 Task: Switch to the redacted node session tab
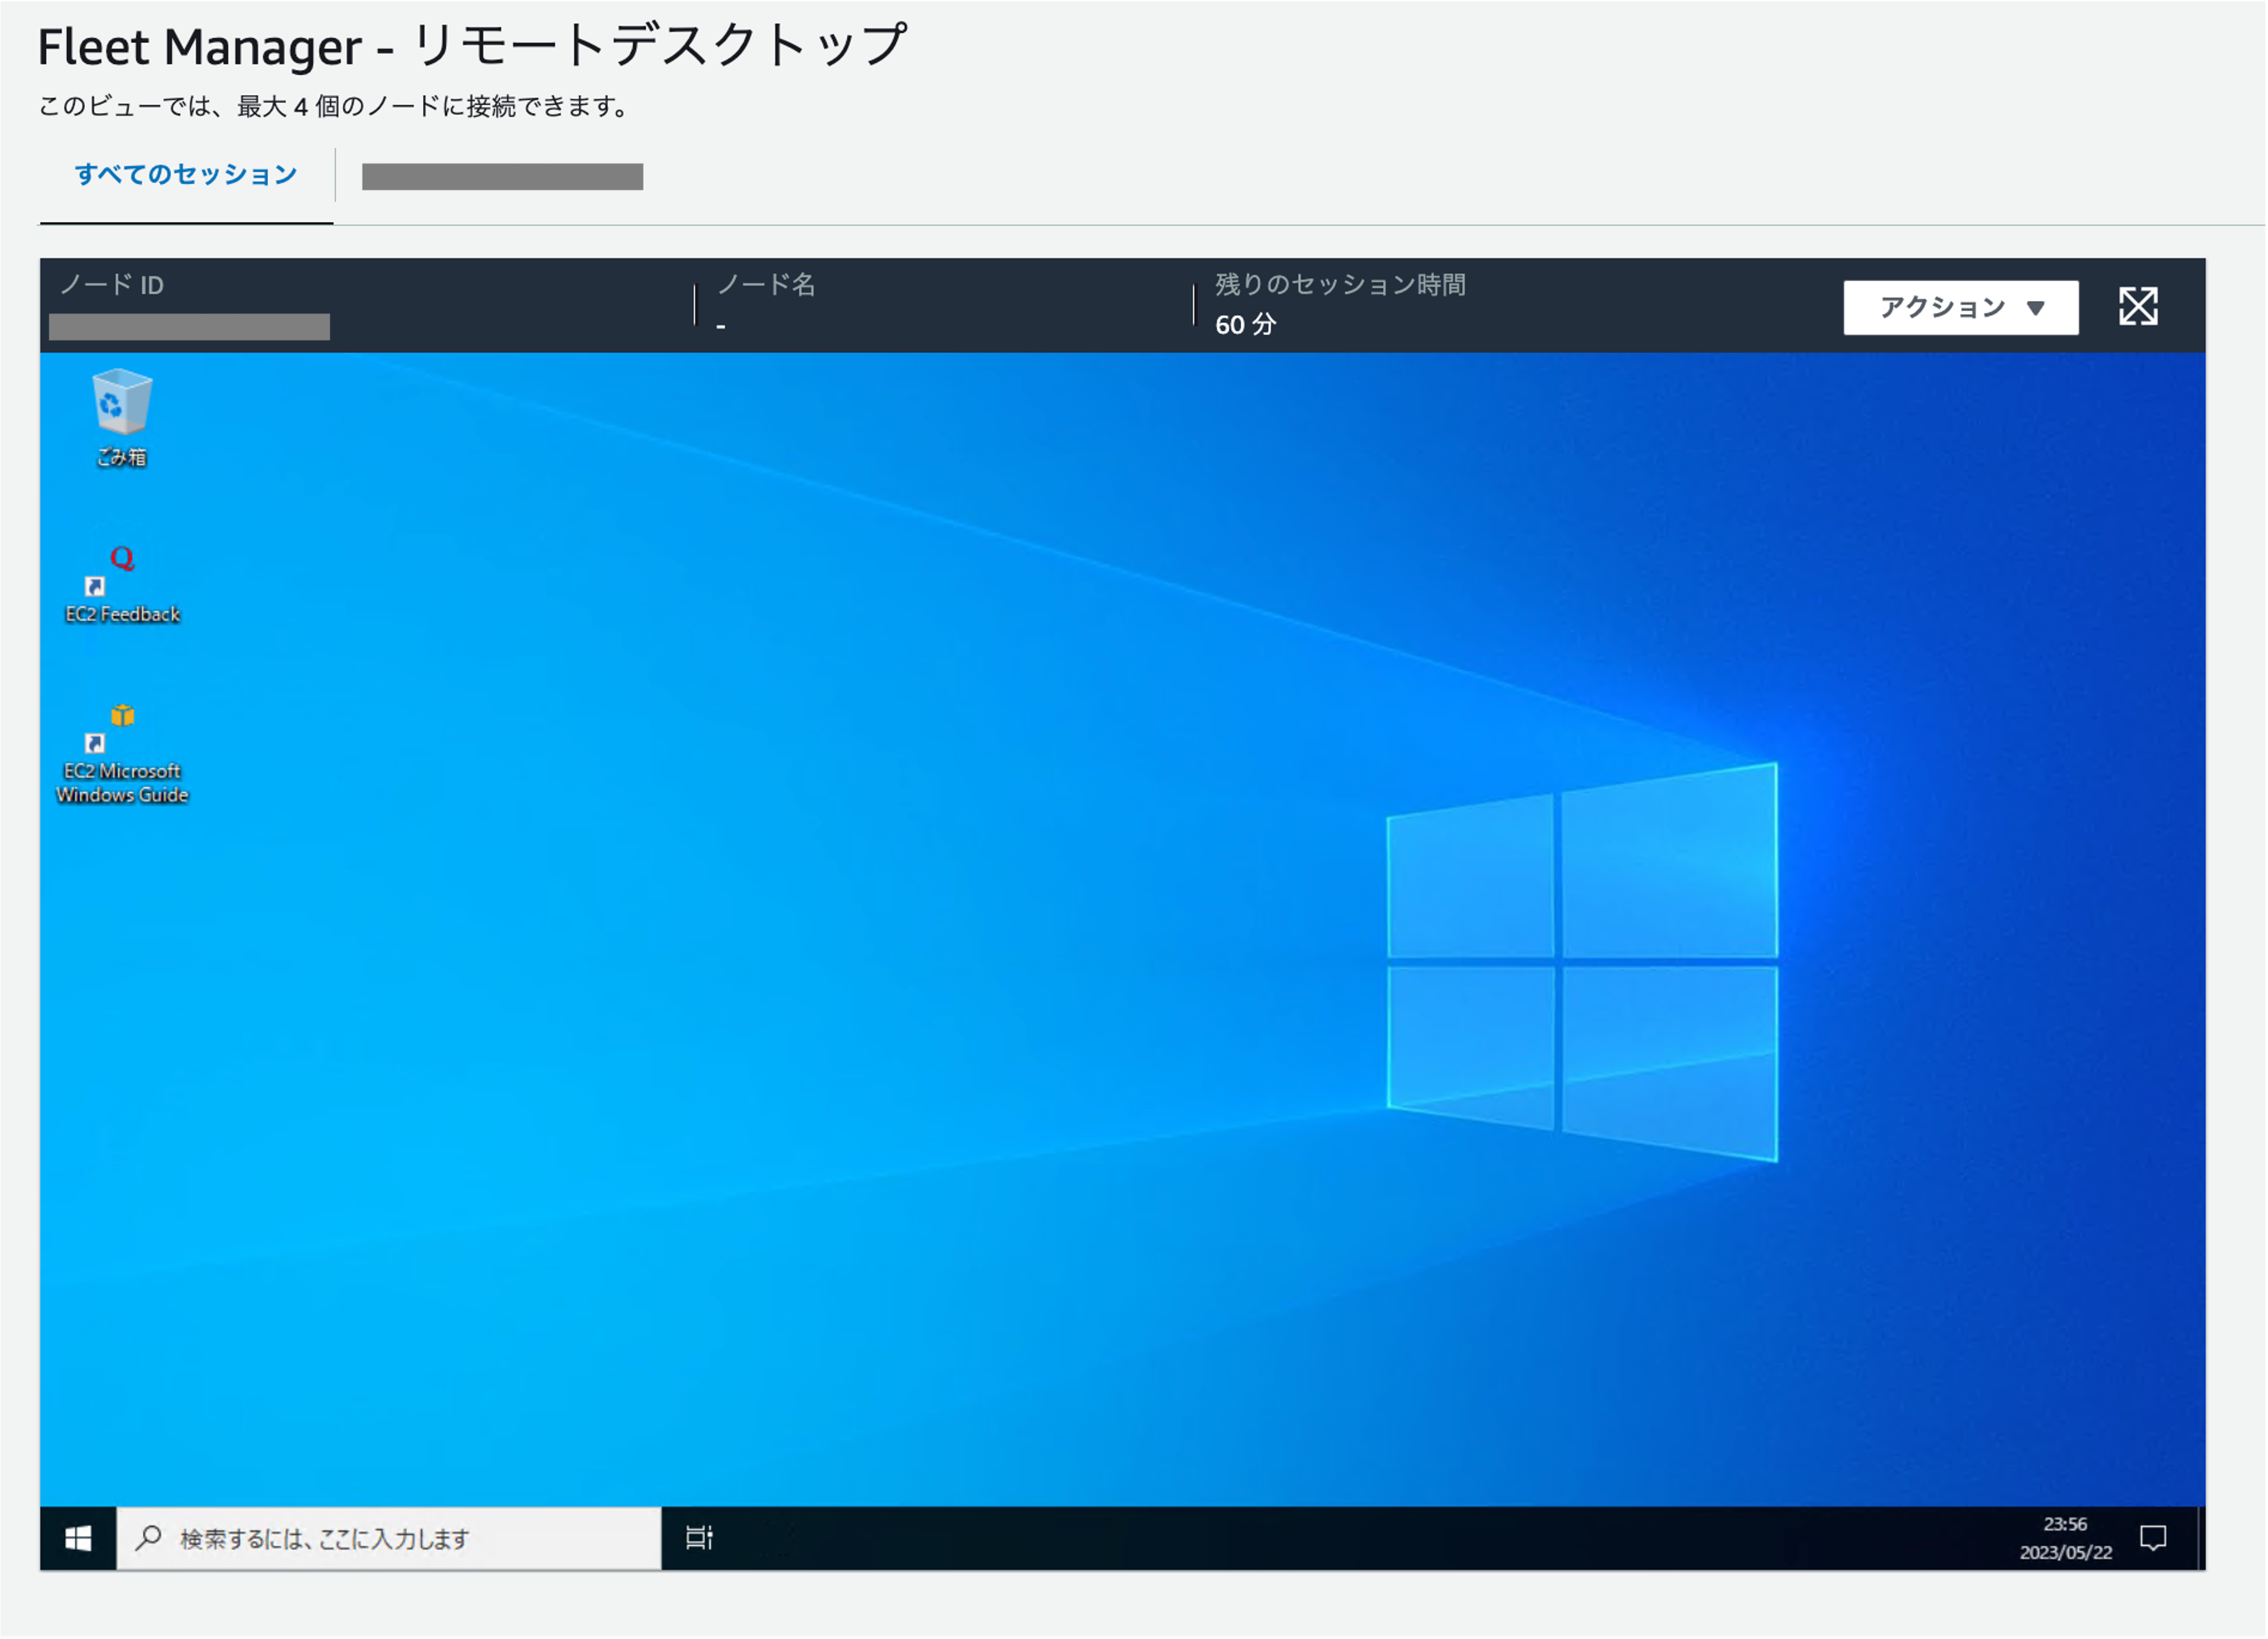pos(502,177)
